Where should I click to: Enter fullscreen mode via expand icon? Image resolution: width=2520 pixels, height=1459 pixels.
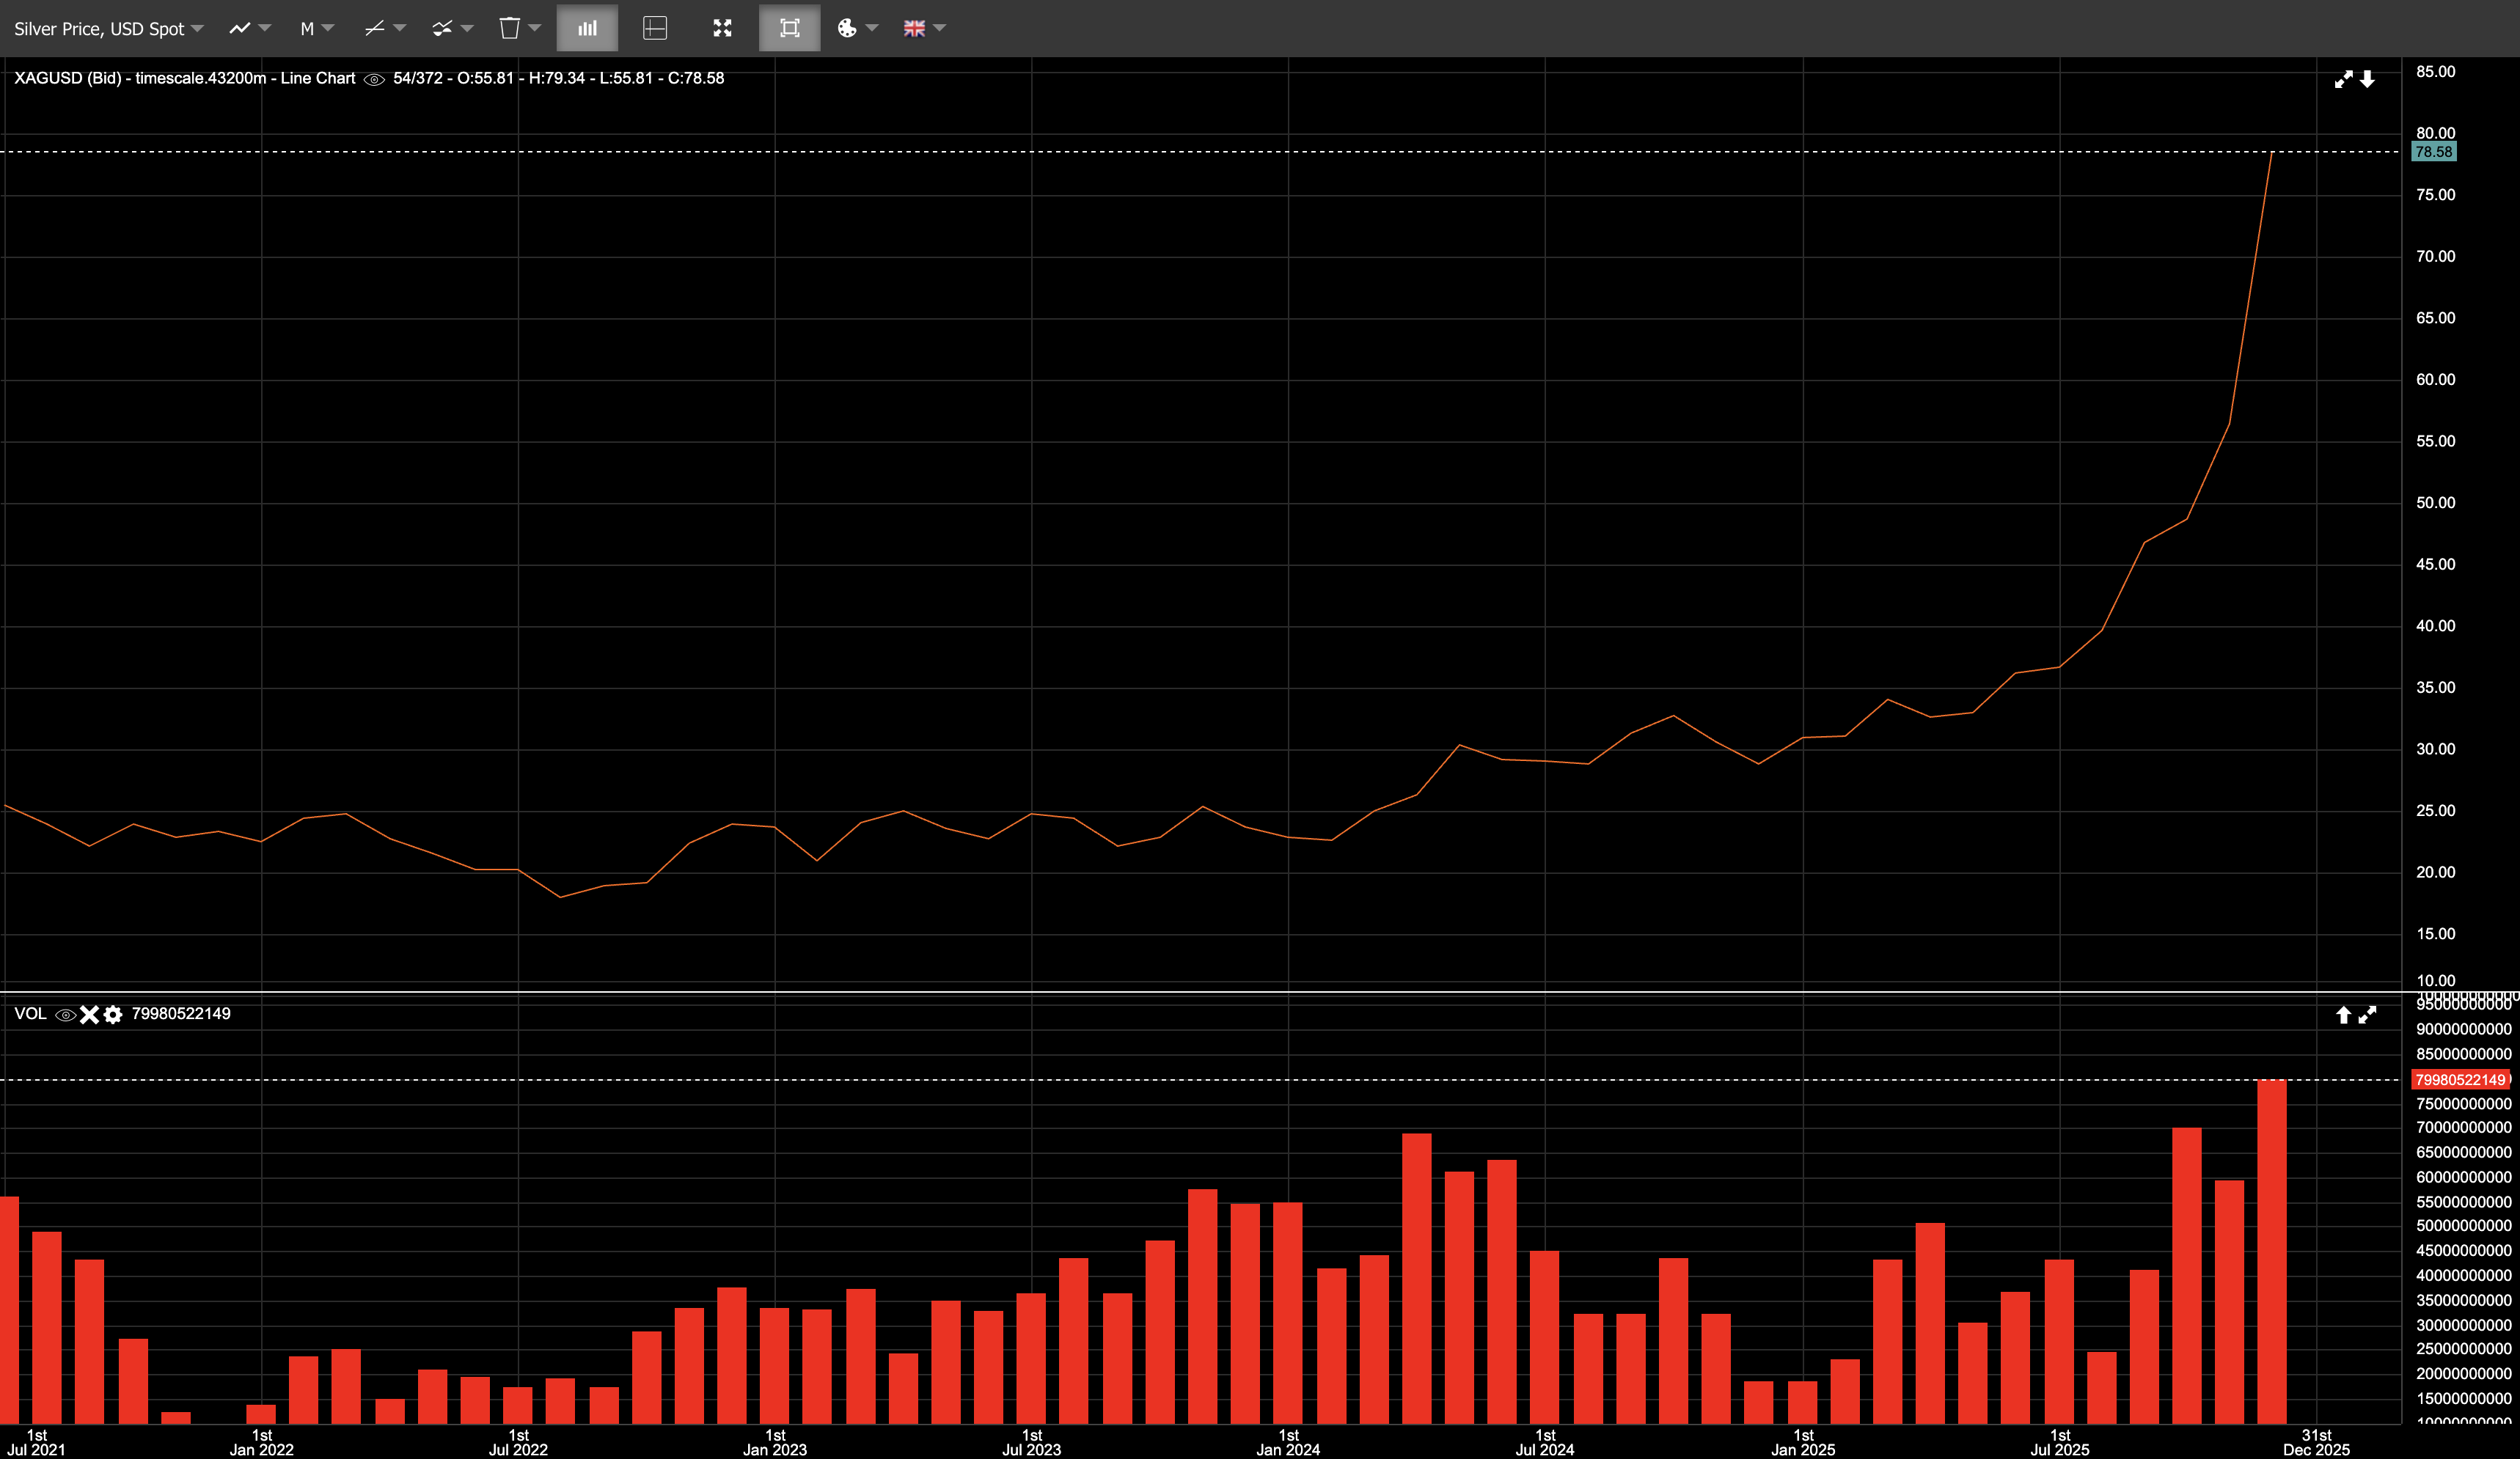point(722,28)
